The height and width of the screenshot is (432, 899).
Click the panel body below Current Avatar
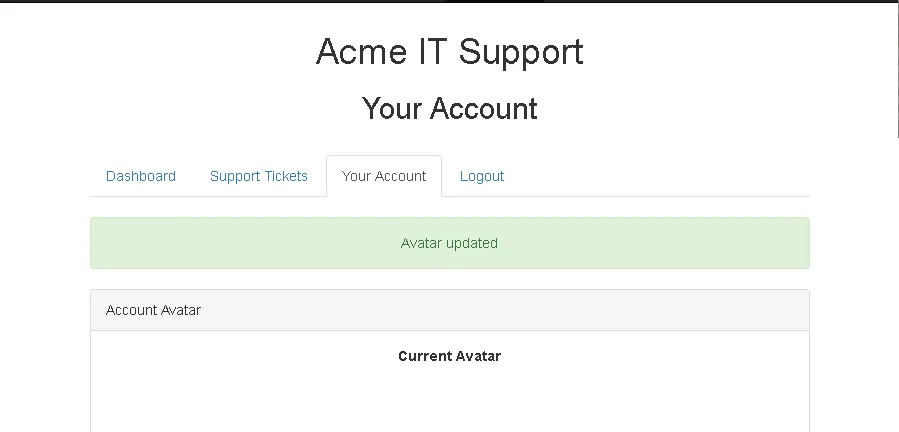point(449,400)
